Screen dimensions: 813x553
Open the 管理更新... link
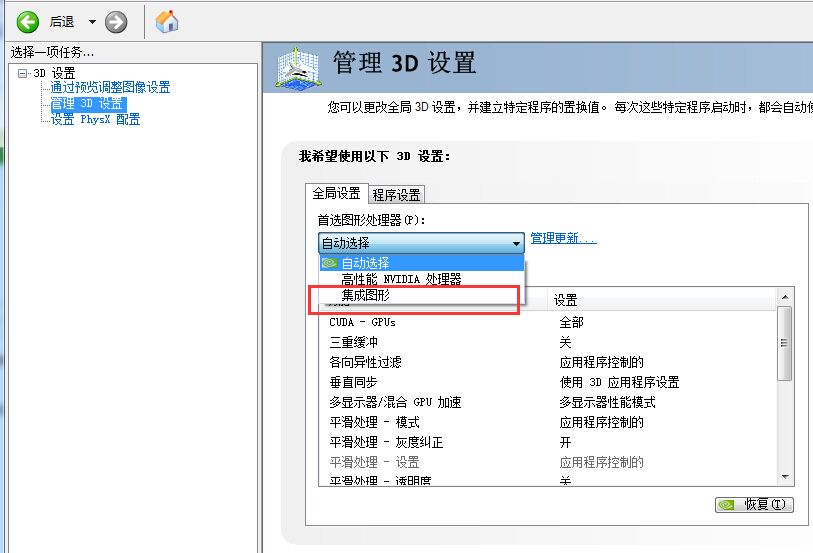click(563, 238)
